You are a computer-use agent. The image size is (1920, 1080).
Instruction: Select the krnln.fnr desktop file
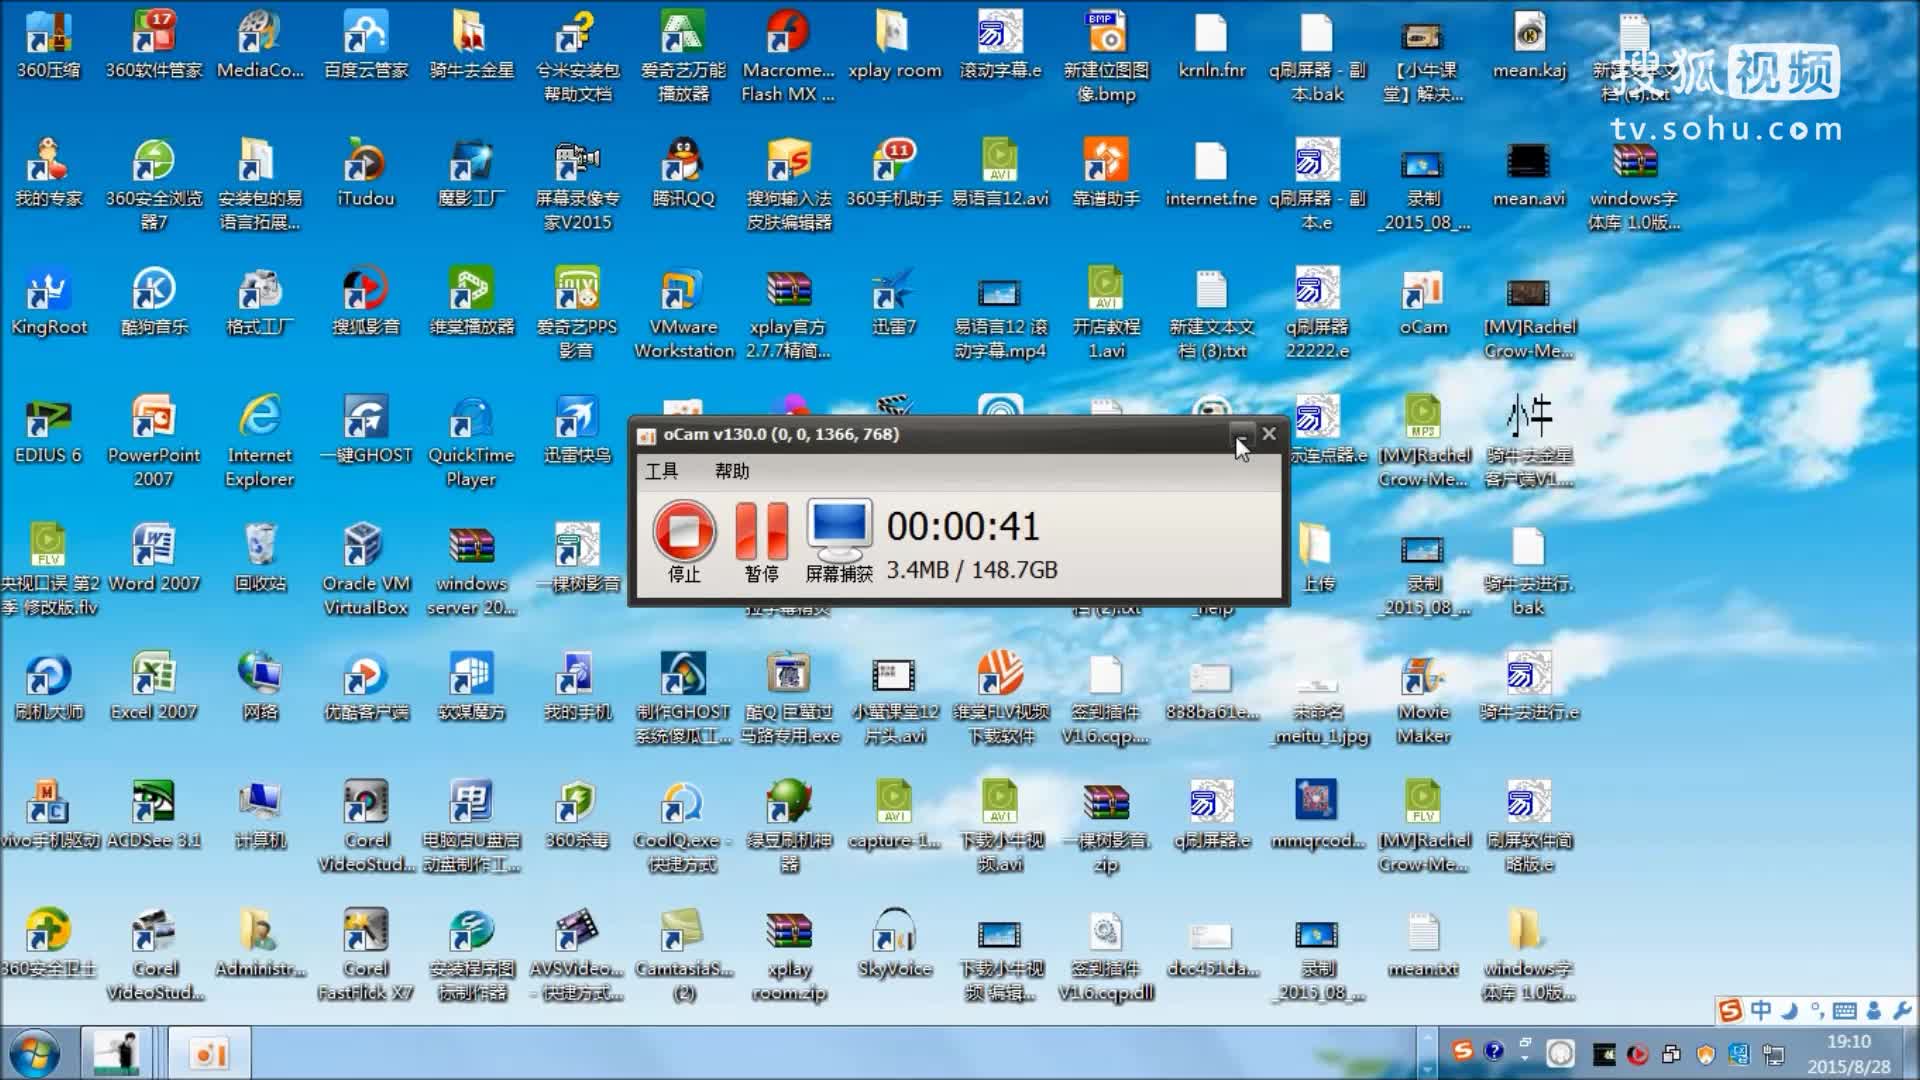click(x=1211, y=44)
